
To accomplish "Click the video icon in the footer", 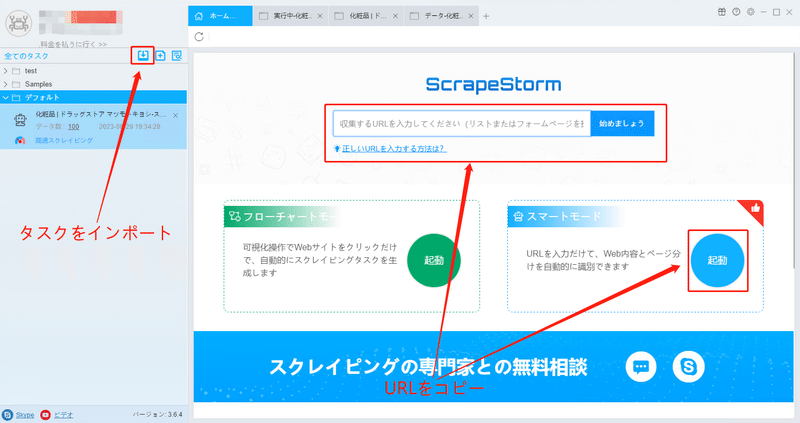I will [x=45, y=415].
